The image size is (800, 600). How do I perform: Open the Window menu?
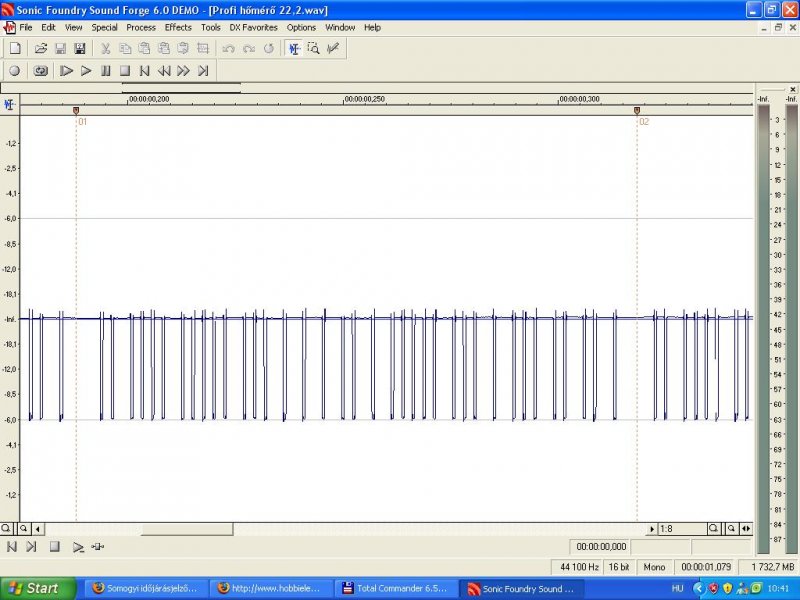[340, 28]
